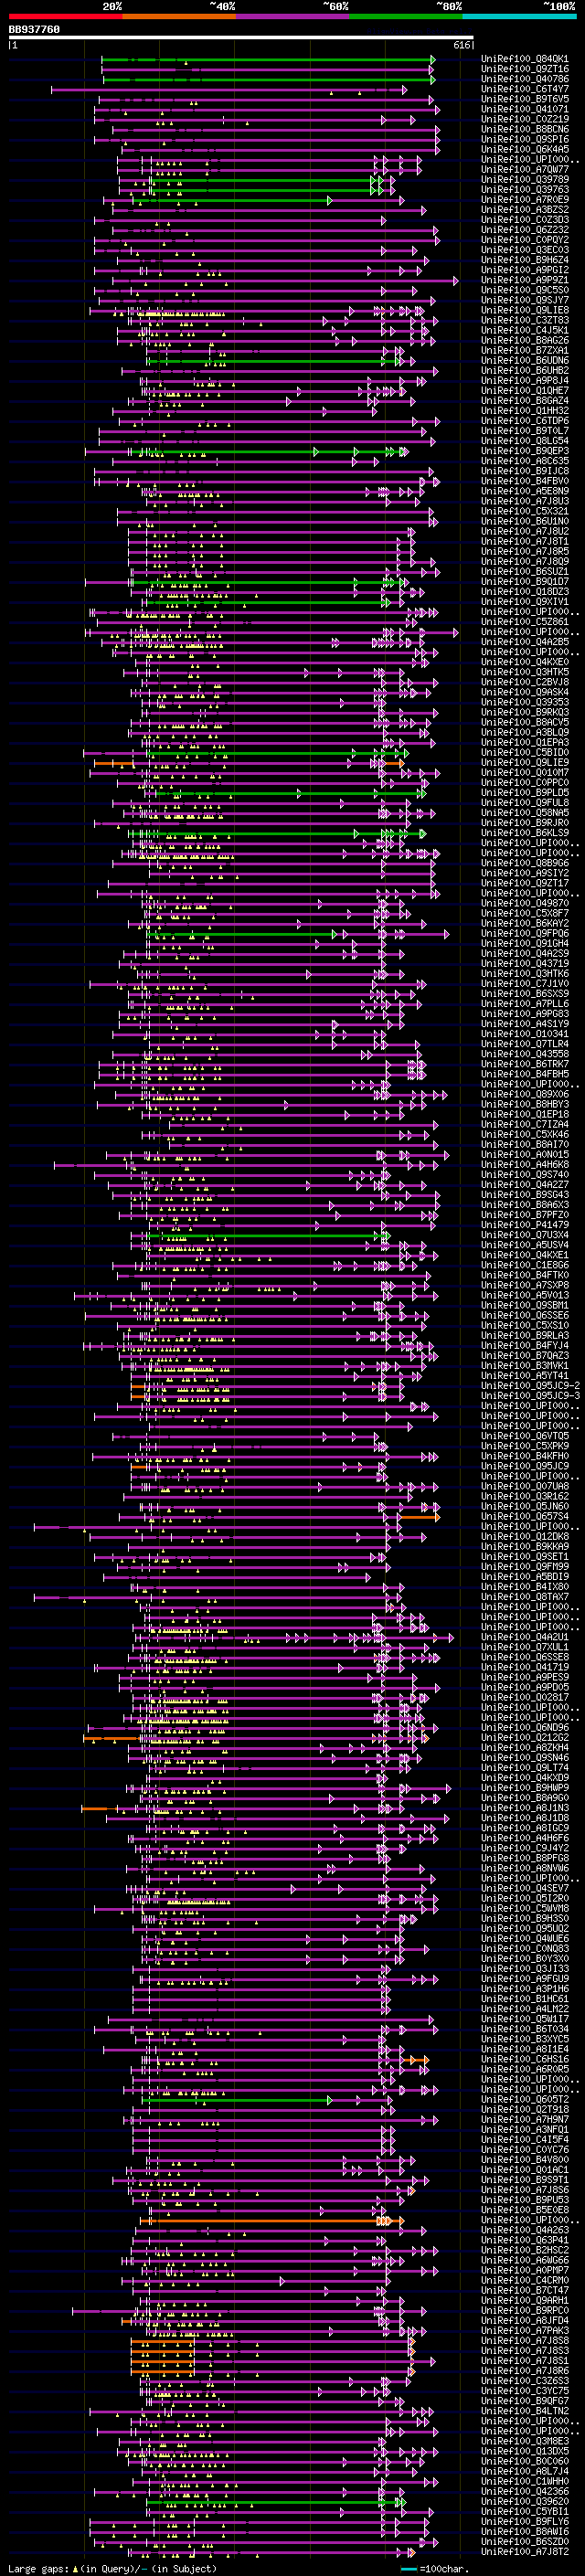Click the white query sequence bar
Viewport: 585px width, 2576px height.
241,38
